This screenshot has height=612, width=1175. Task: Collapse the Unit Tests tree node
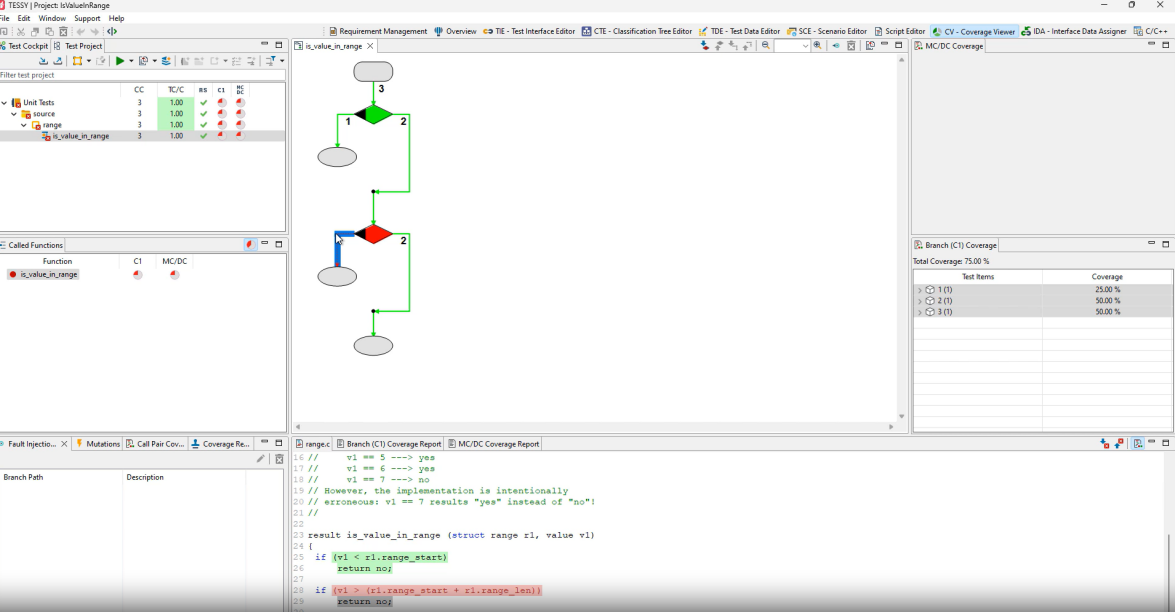(5, 103)
